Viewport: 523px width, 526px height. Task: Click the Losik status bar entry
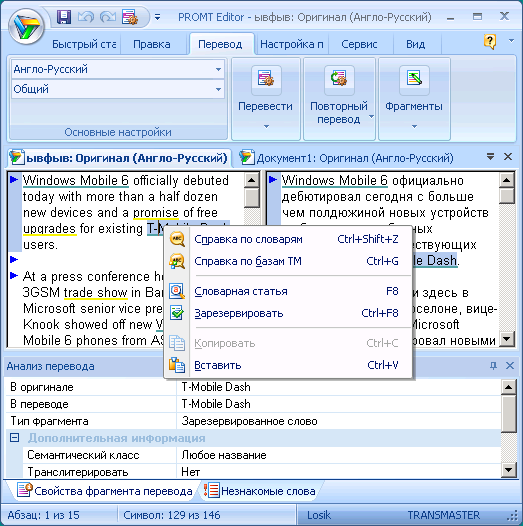click(319, 515)
